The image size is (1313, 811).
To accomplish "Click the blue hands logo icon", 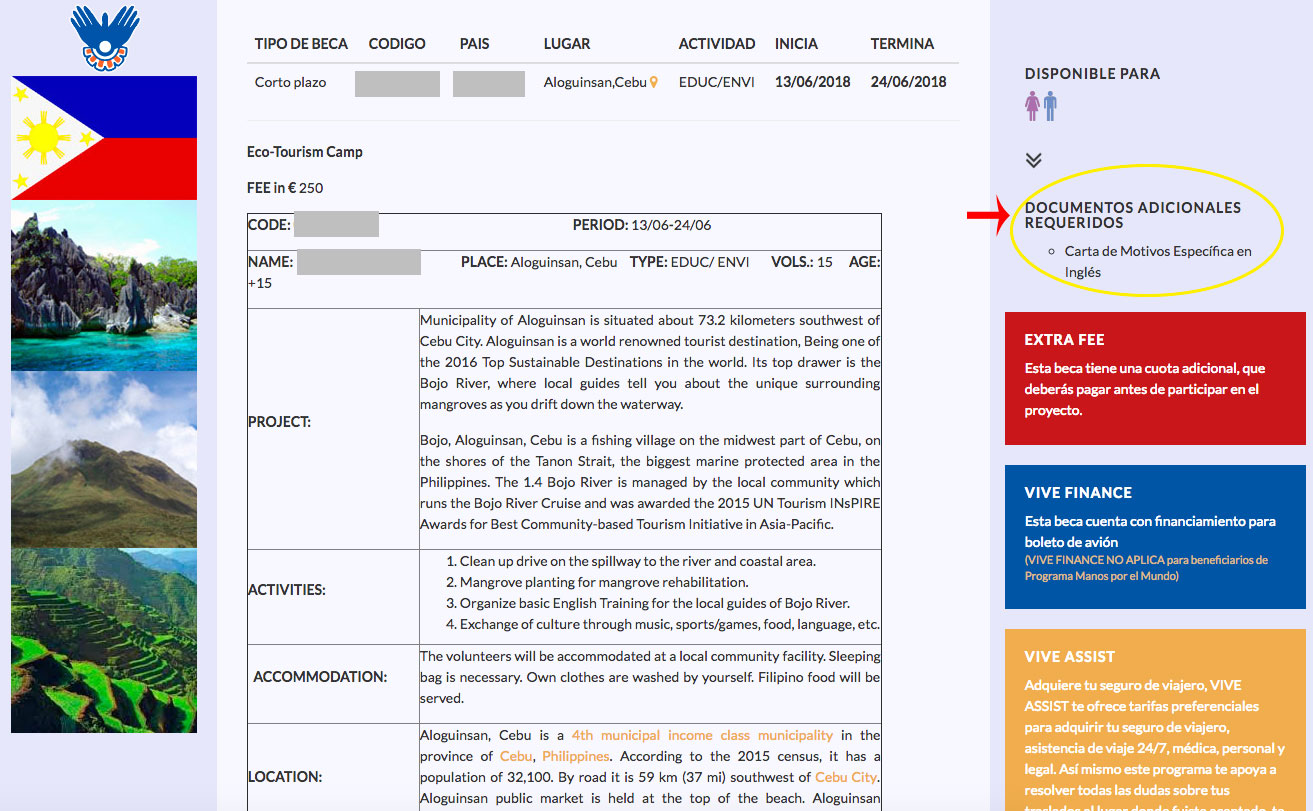I will (x=105, y=38).
